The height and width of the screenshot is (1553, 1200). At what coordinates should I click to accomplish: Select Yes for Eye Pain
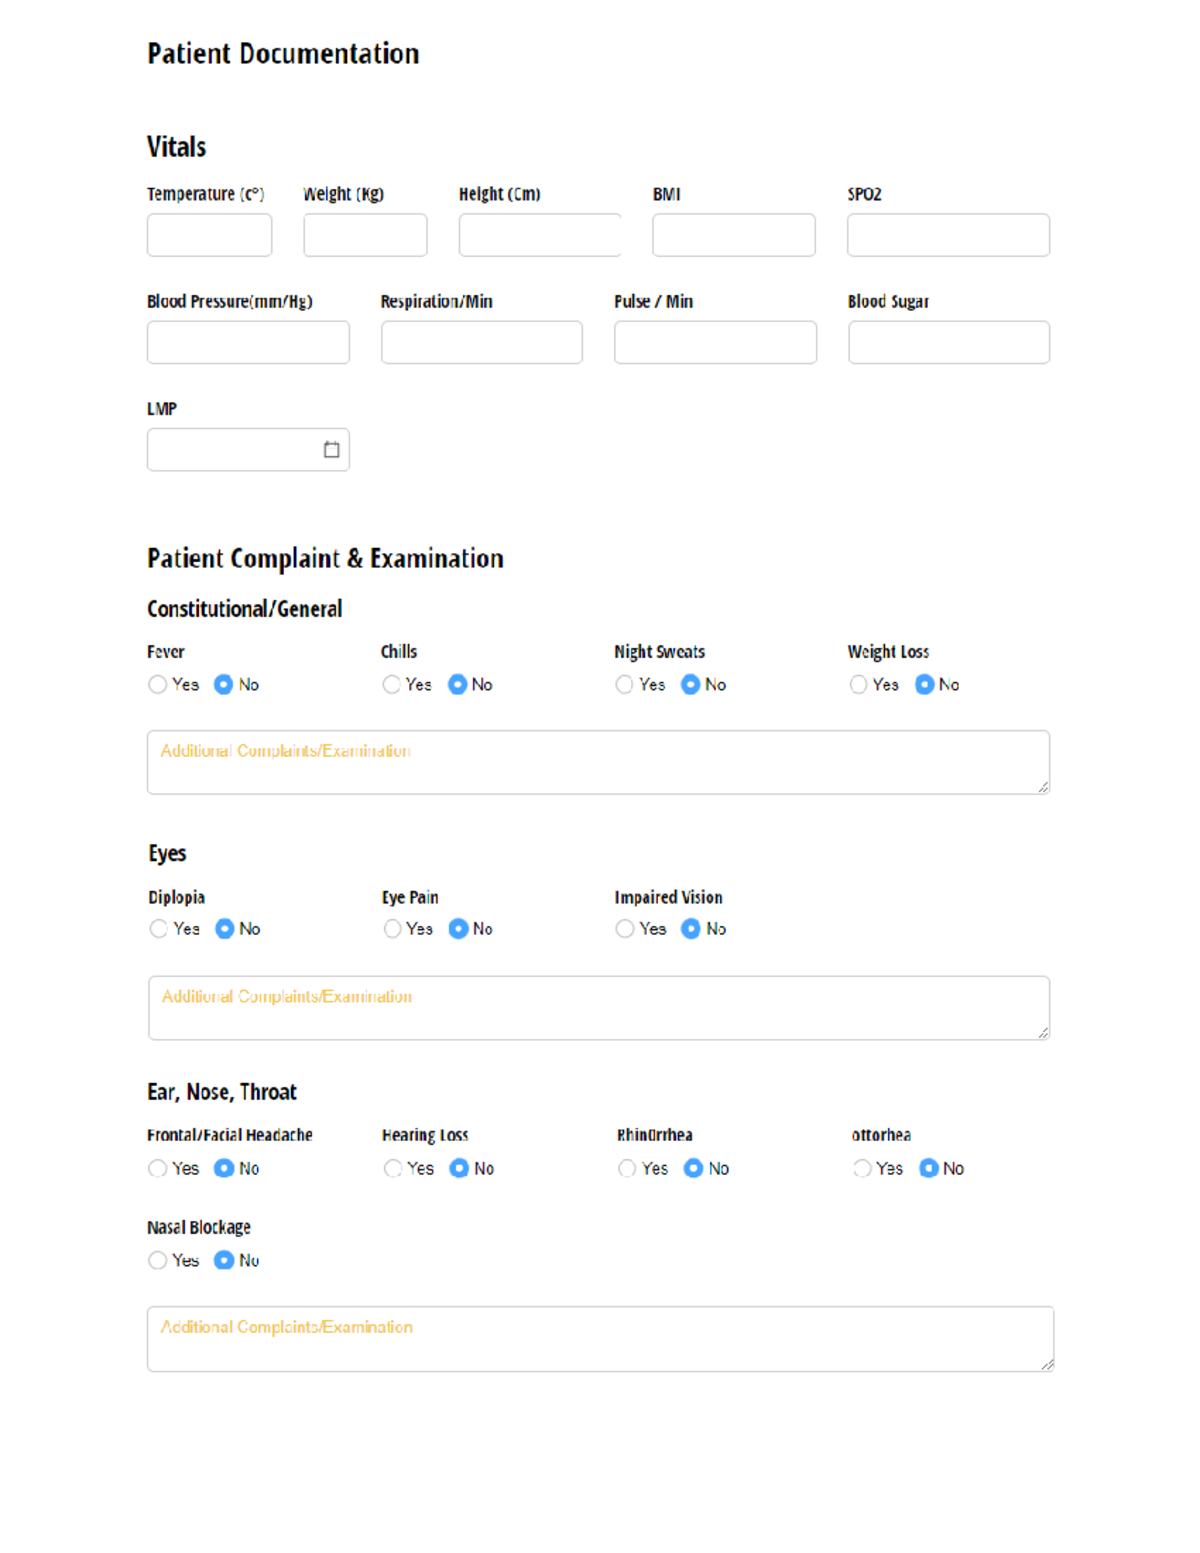click(392, 929)
